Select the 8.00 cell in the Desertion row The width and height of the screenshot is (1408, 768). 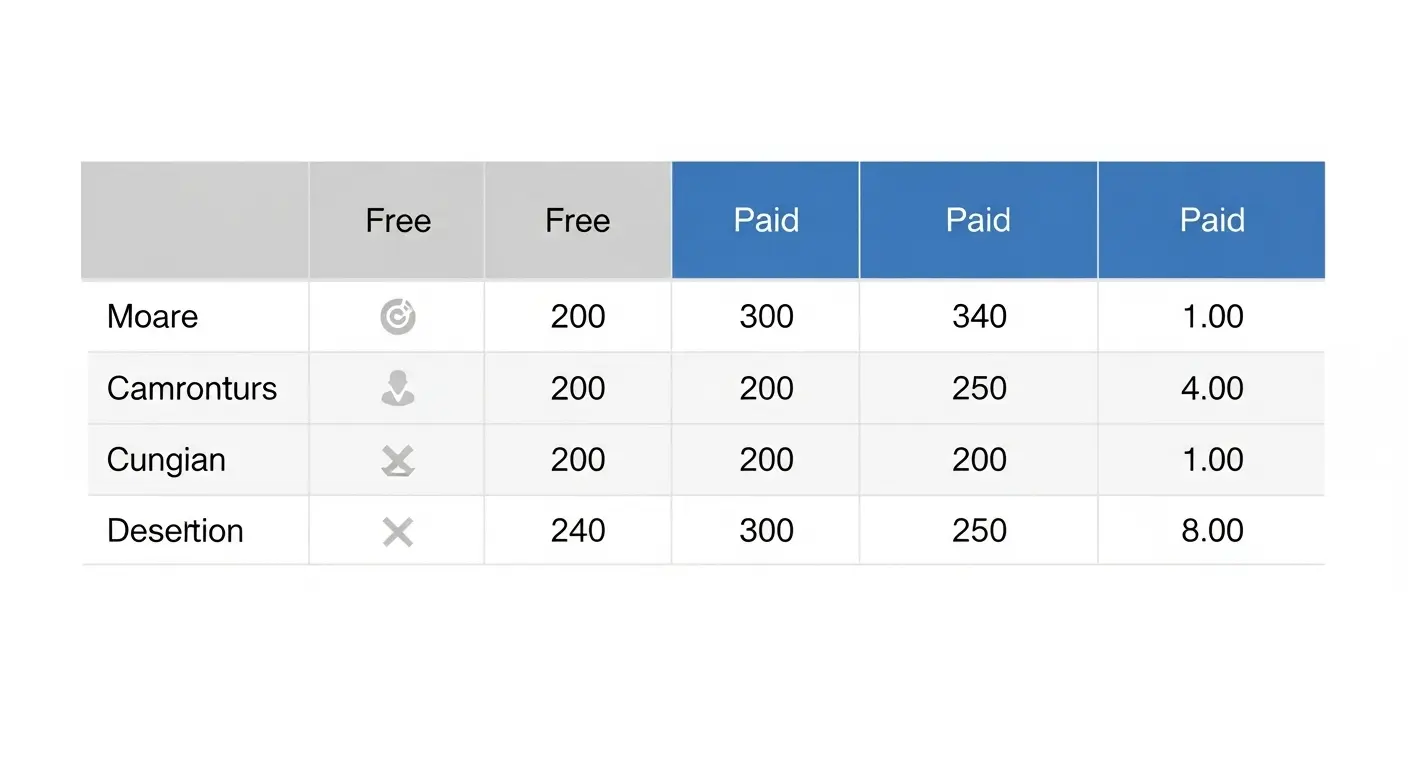pos(1212,531)
